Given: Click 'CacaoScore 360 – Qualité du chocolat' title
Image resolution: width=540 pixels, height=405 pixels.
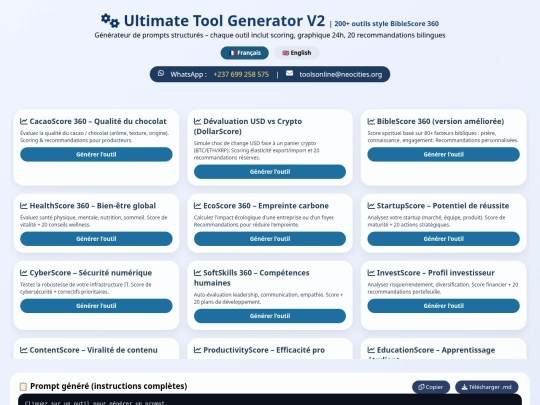Looking at the screenshot, I should click(98, 121).
